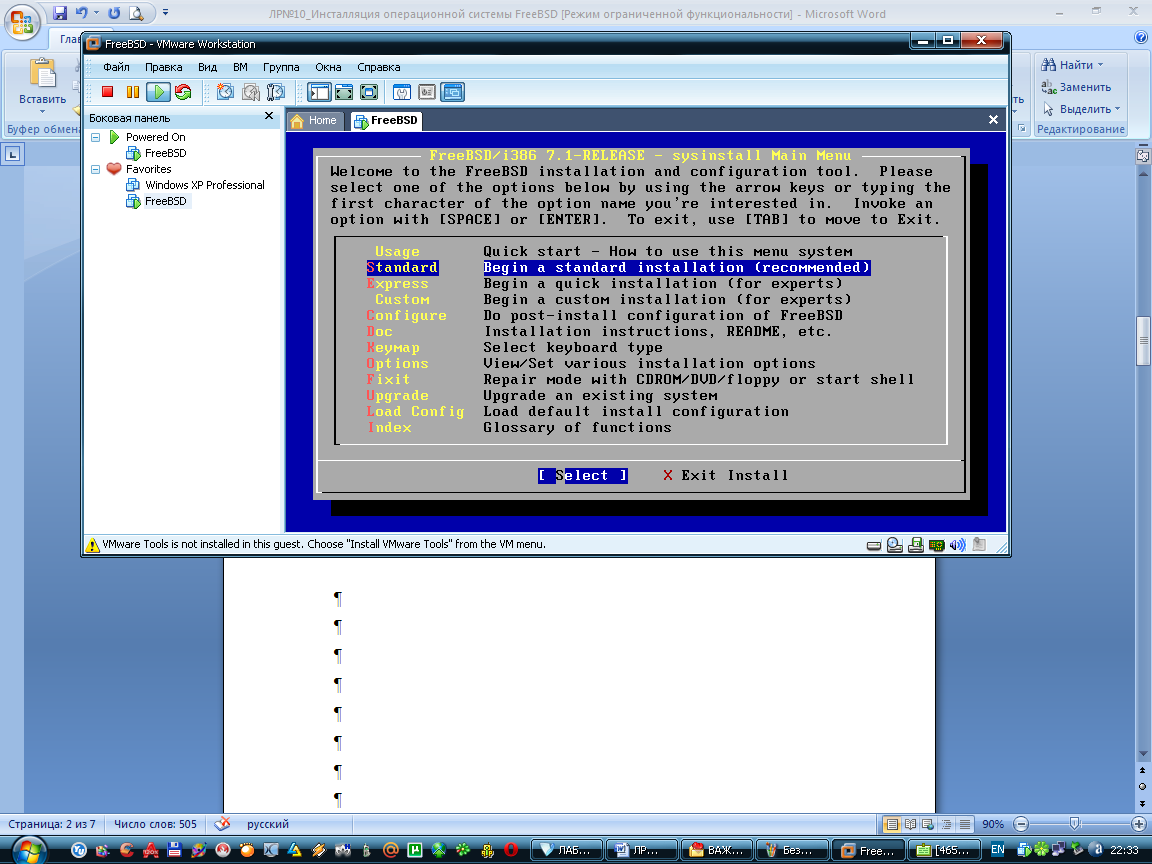The image size is (1152, 864).
Task: Open undo history dropdown arrow
Action: (x=96, y=12)
